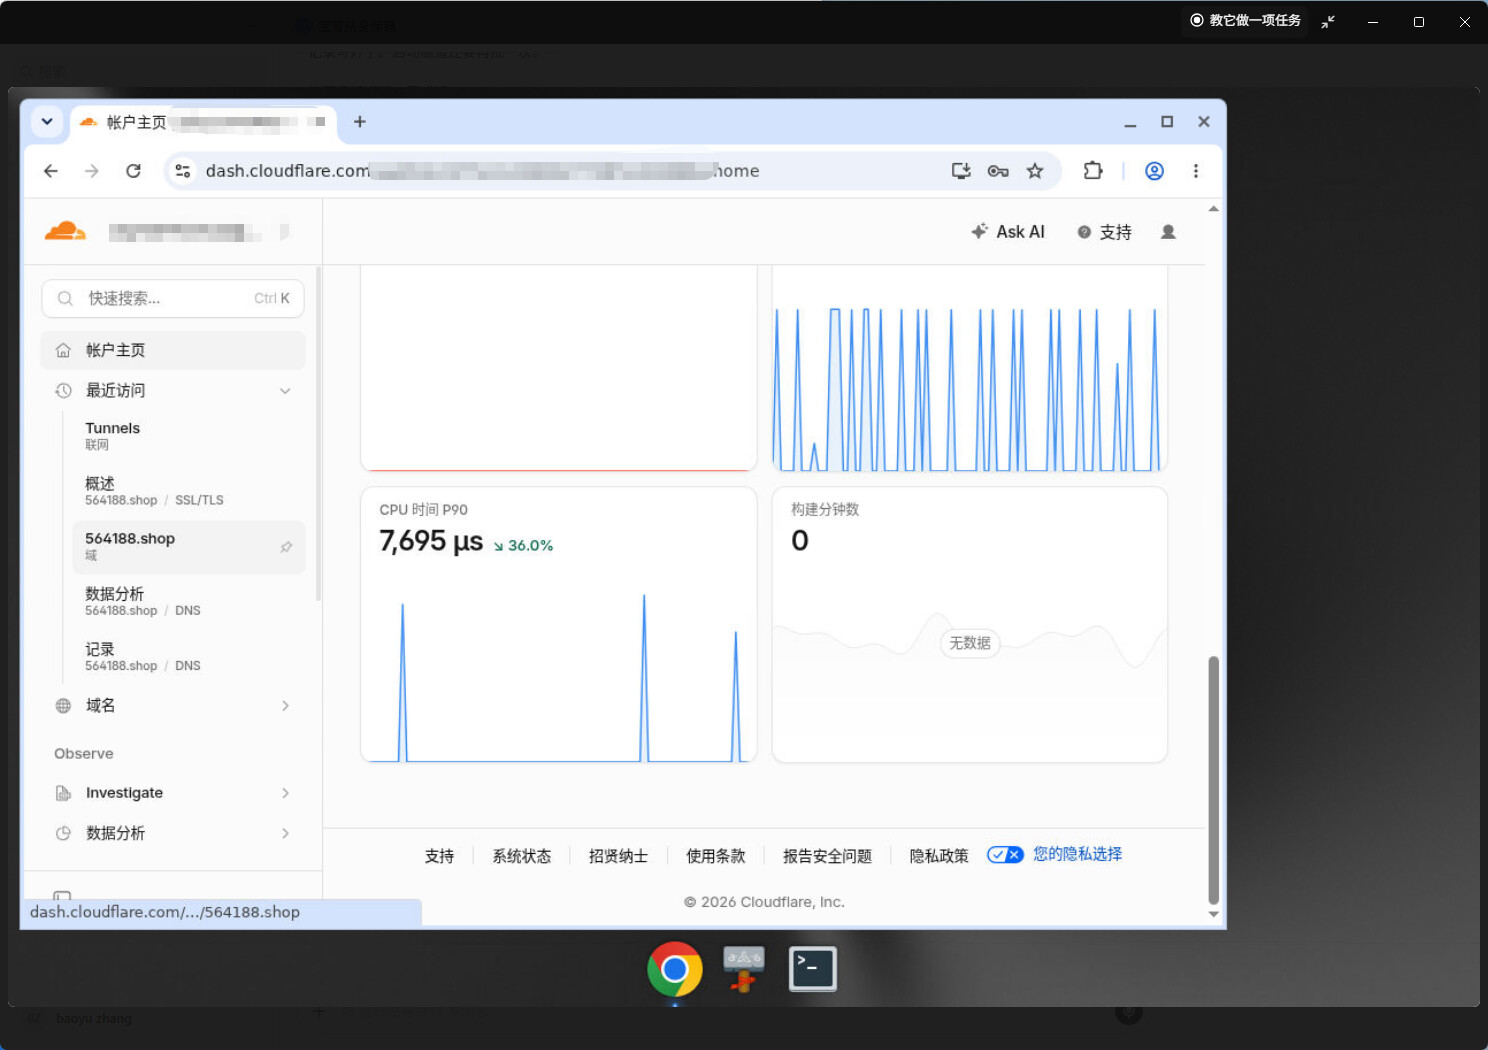1488x1050 pixels.
Task: Open Chrome's three-dot menu
Action: pos(1196,171)
